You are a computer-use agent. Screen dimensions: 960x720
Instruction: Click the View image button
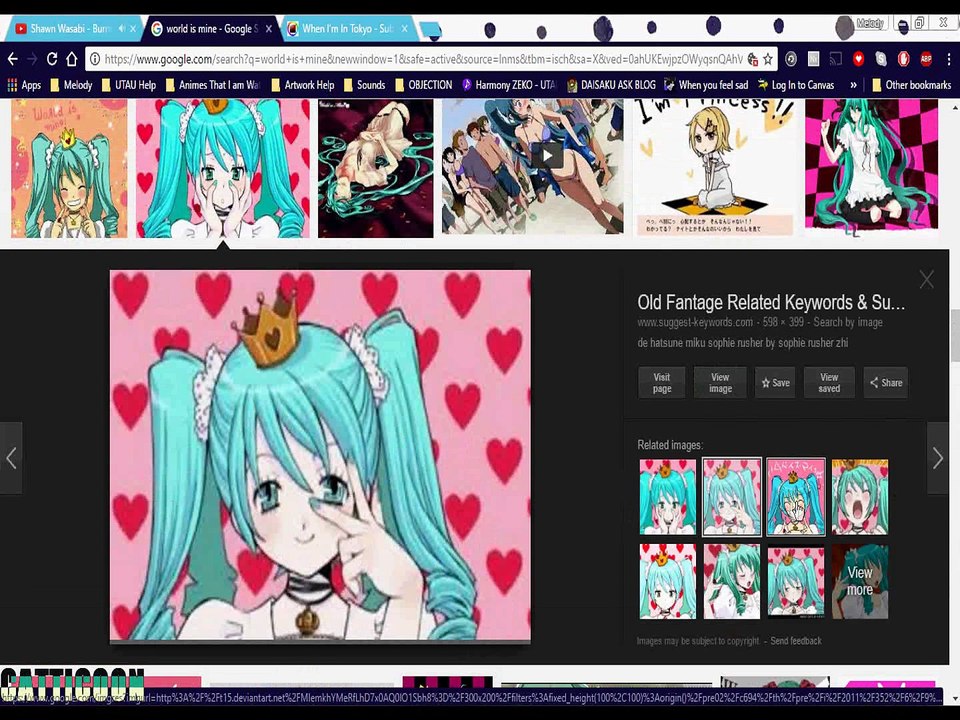(x=720, y=383)
